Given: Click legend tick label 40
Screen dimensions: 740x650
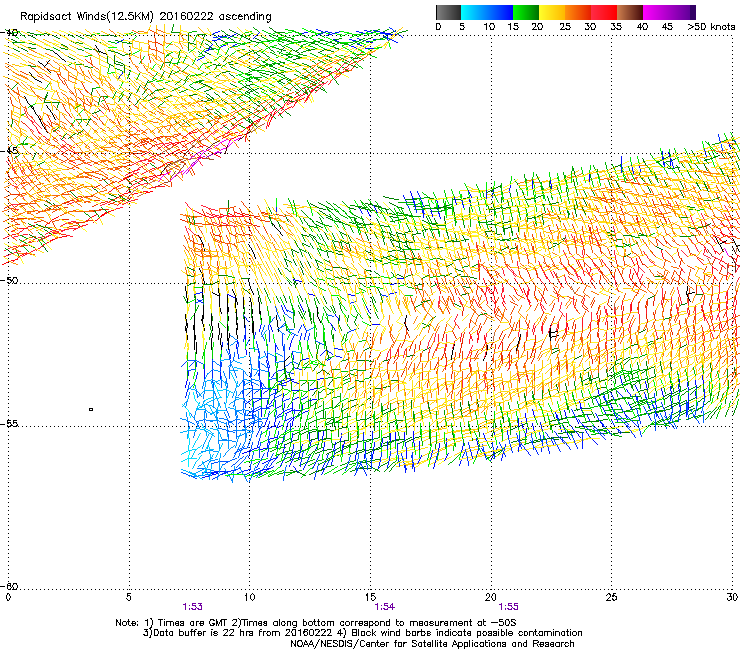Looking at the screenshot, I should (642, 27).
